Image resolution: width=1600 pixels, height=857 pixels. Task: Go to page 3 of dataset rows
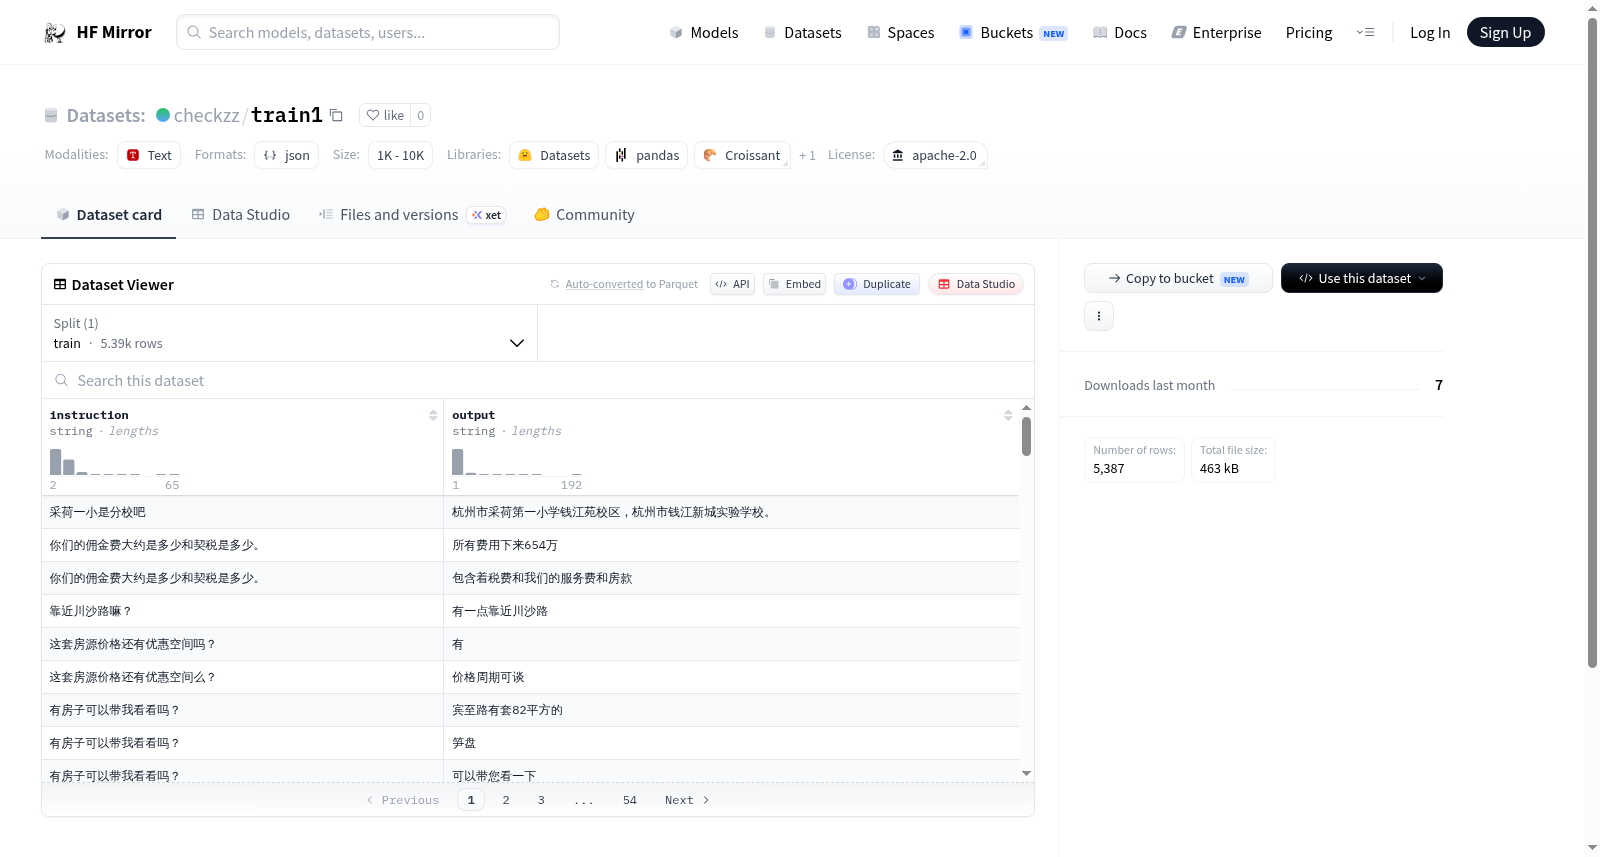click(541, 800)
